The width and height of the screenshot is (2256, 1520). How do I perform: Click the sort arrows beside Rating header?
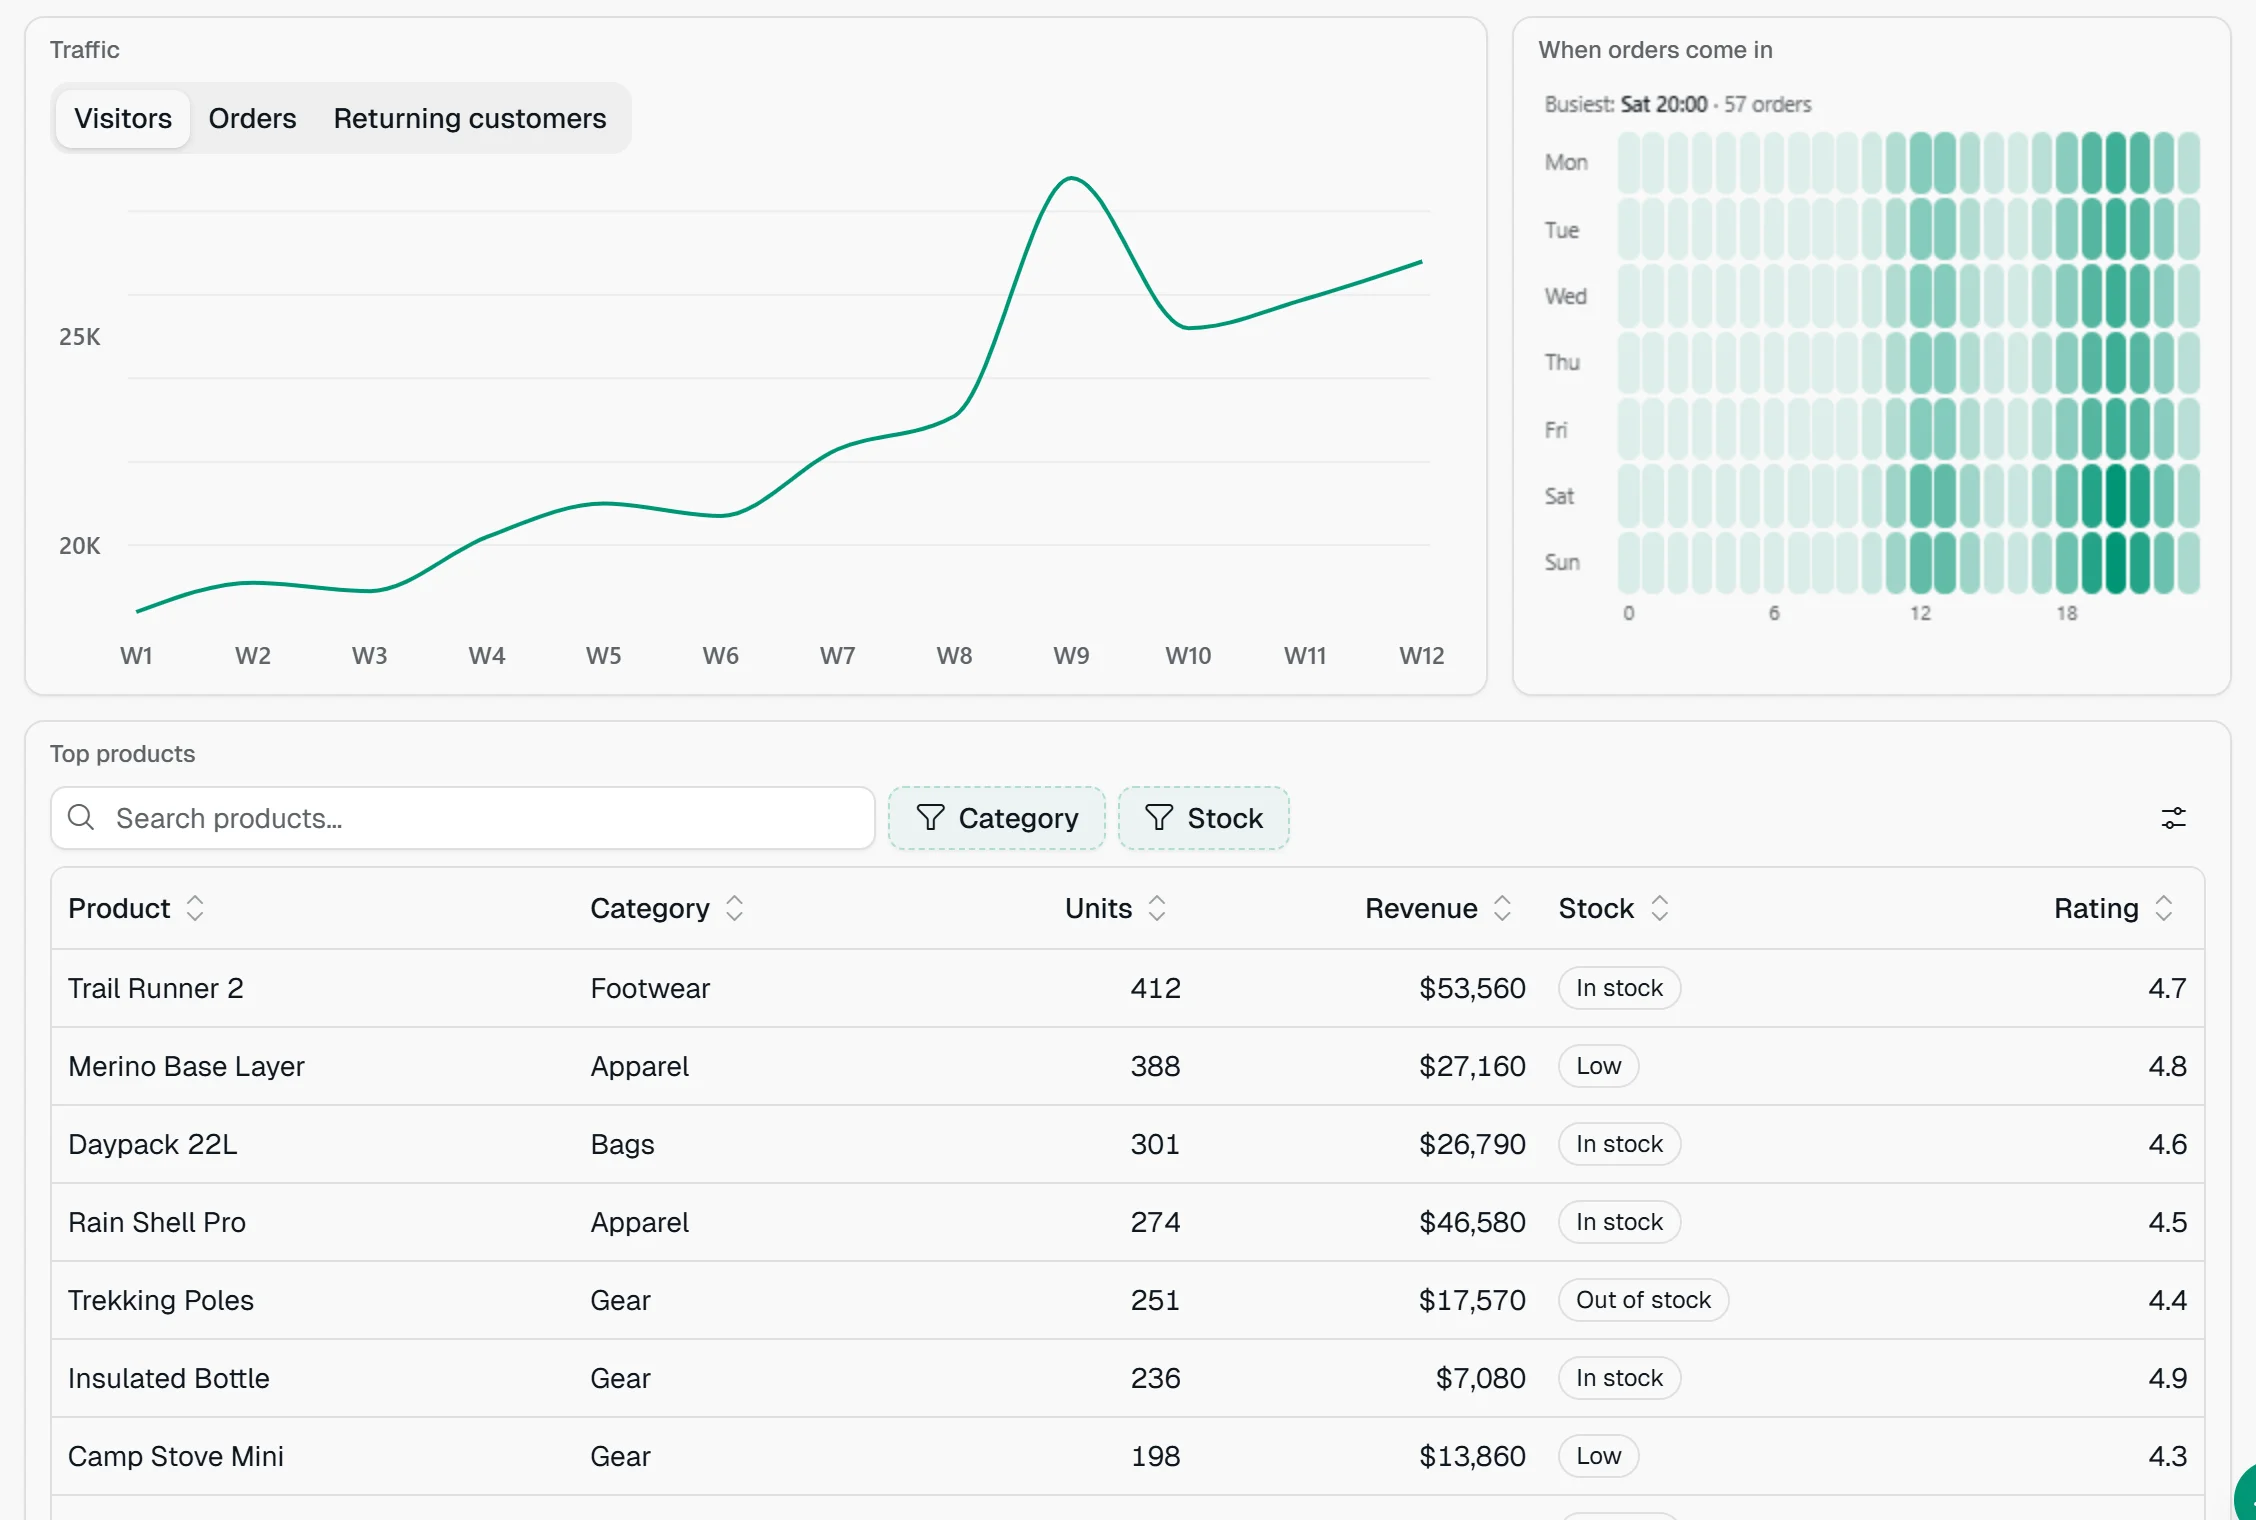[2164, 908]
